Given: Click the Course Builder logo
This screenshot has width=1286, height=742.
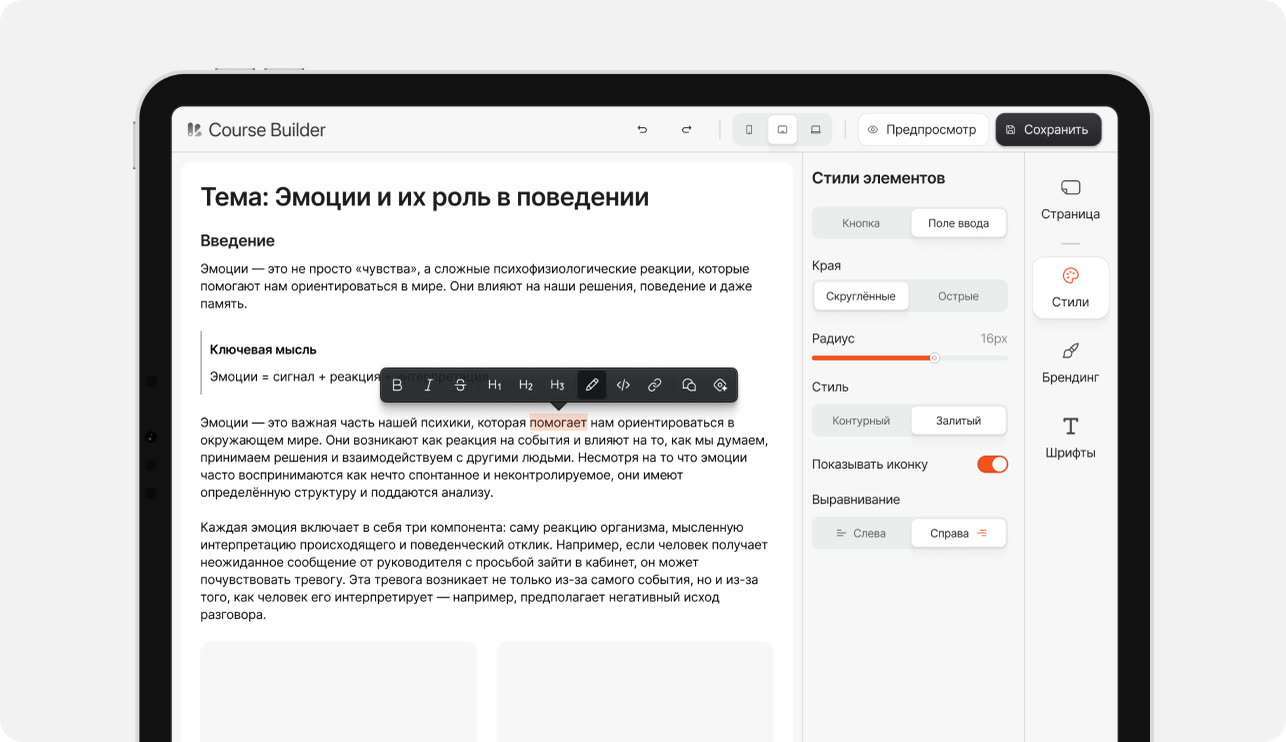Looking at the screenshot, I should tap(256, 130).
